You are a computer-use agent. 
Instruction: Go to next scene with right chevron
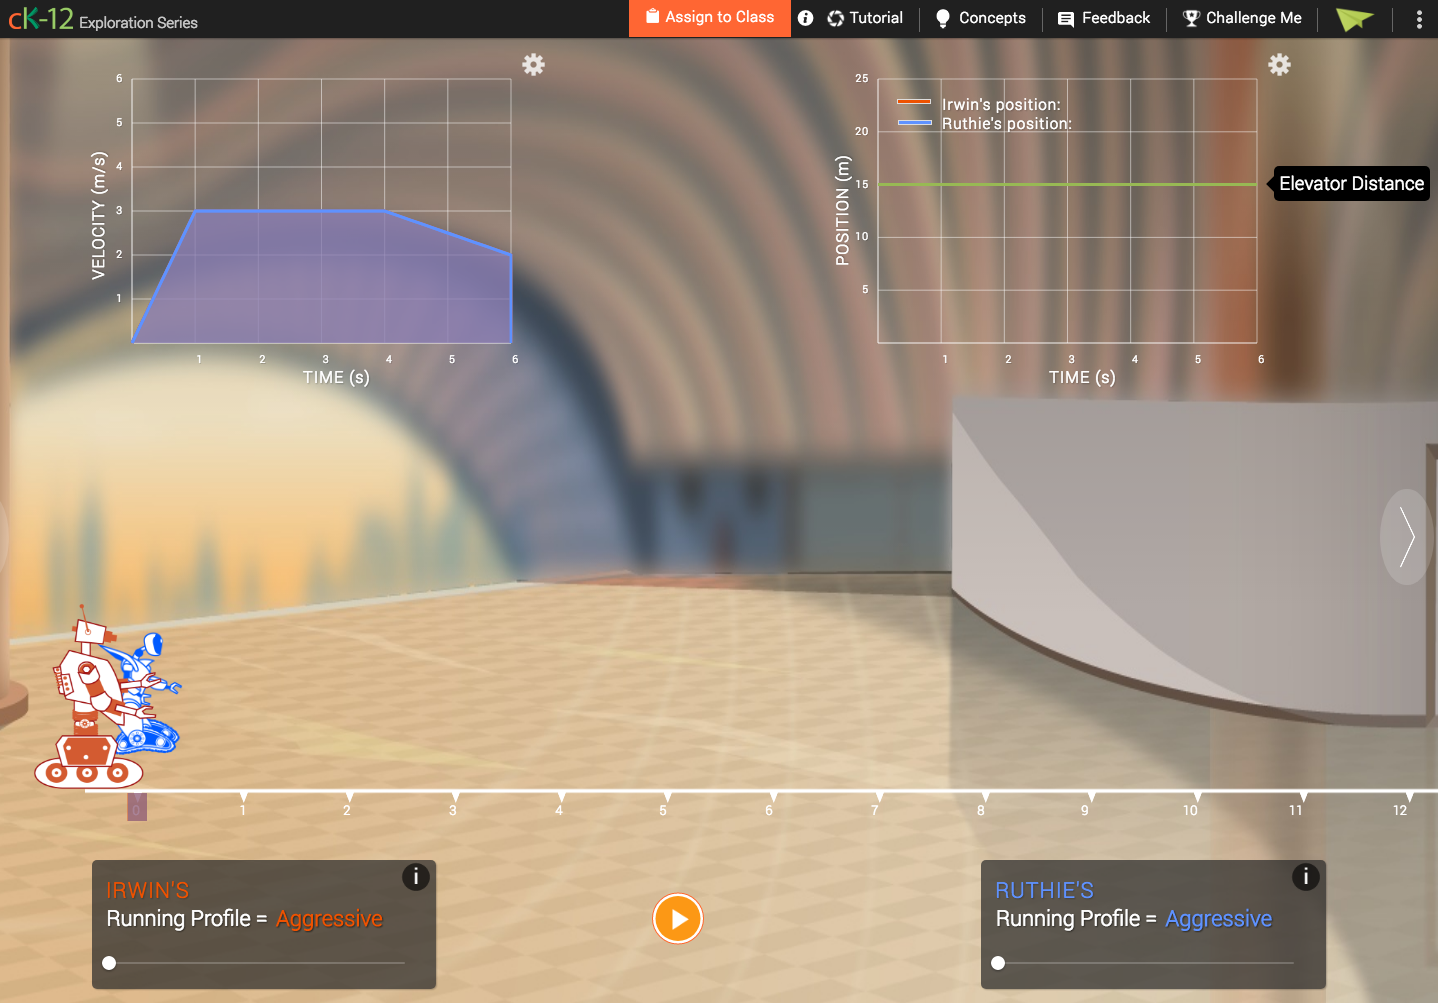1406,536
